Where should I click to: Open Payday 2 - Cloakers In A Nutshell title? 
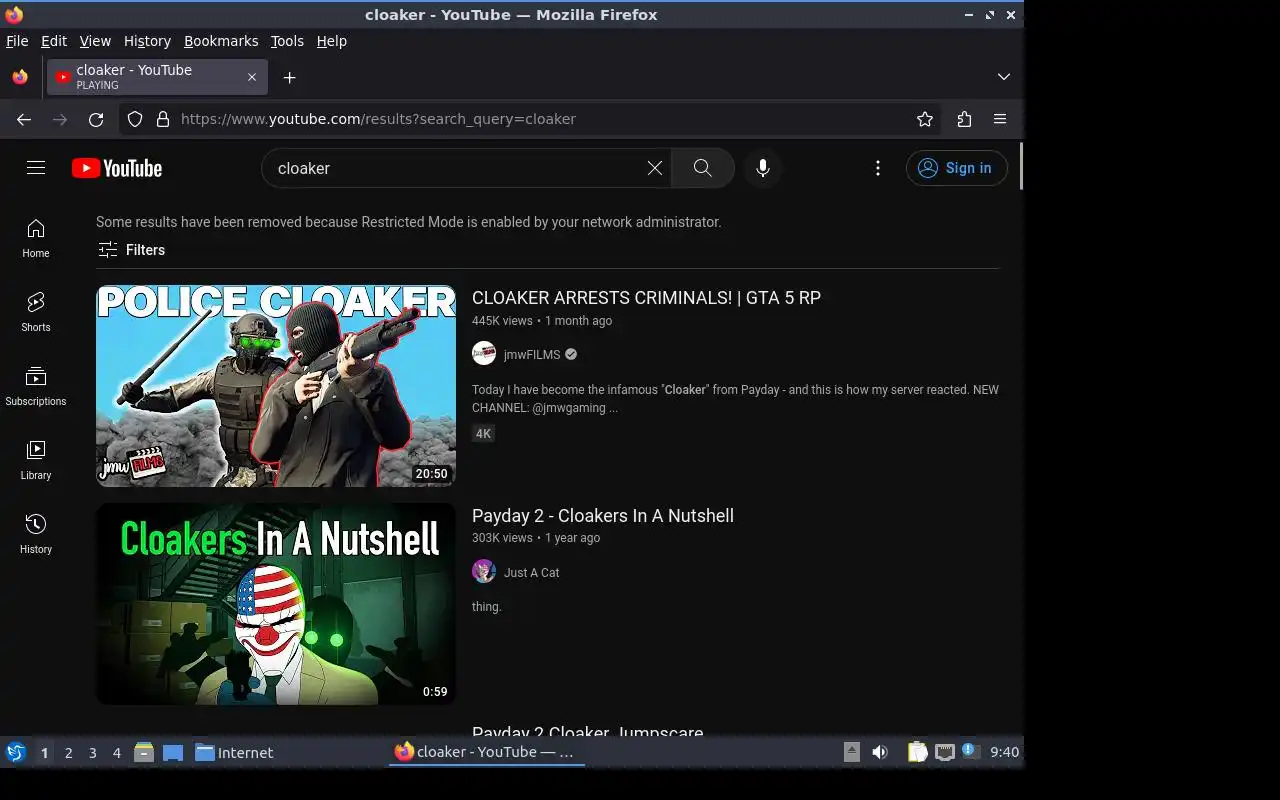point(603,516)
